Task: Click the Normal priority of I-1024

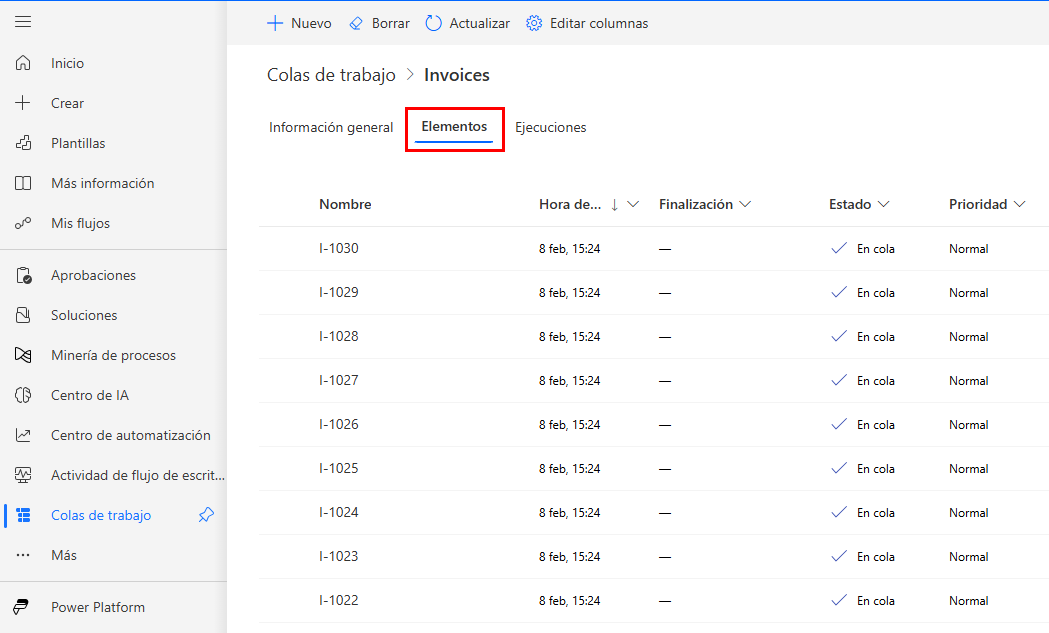Action: [x=969, y=513]
